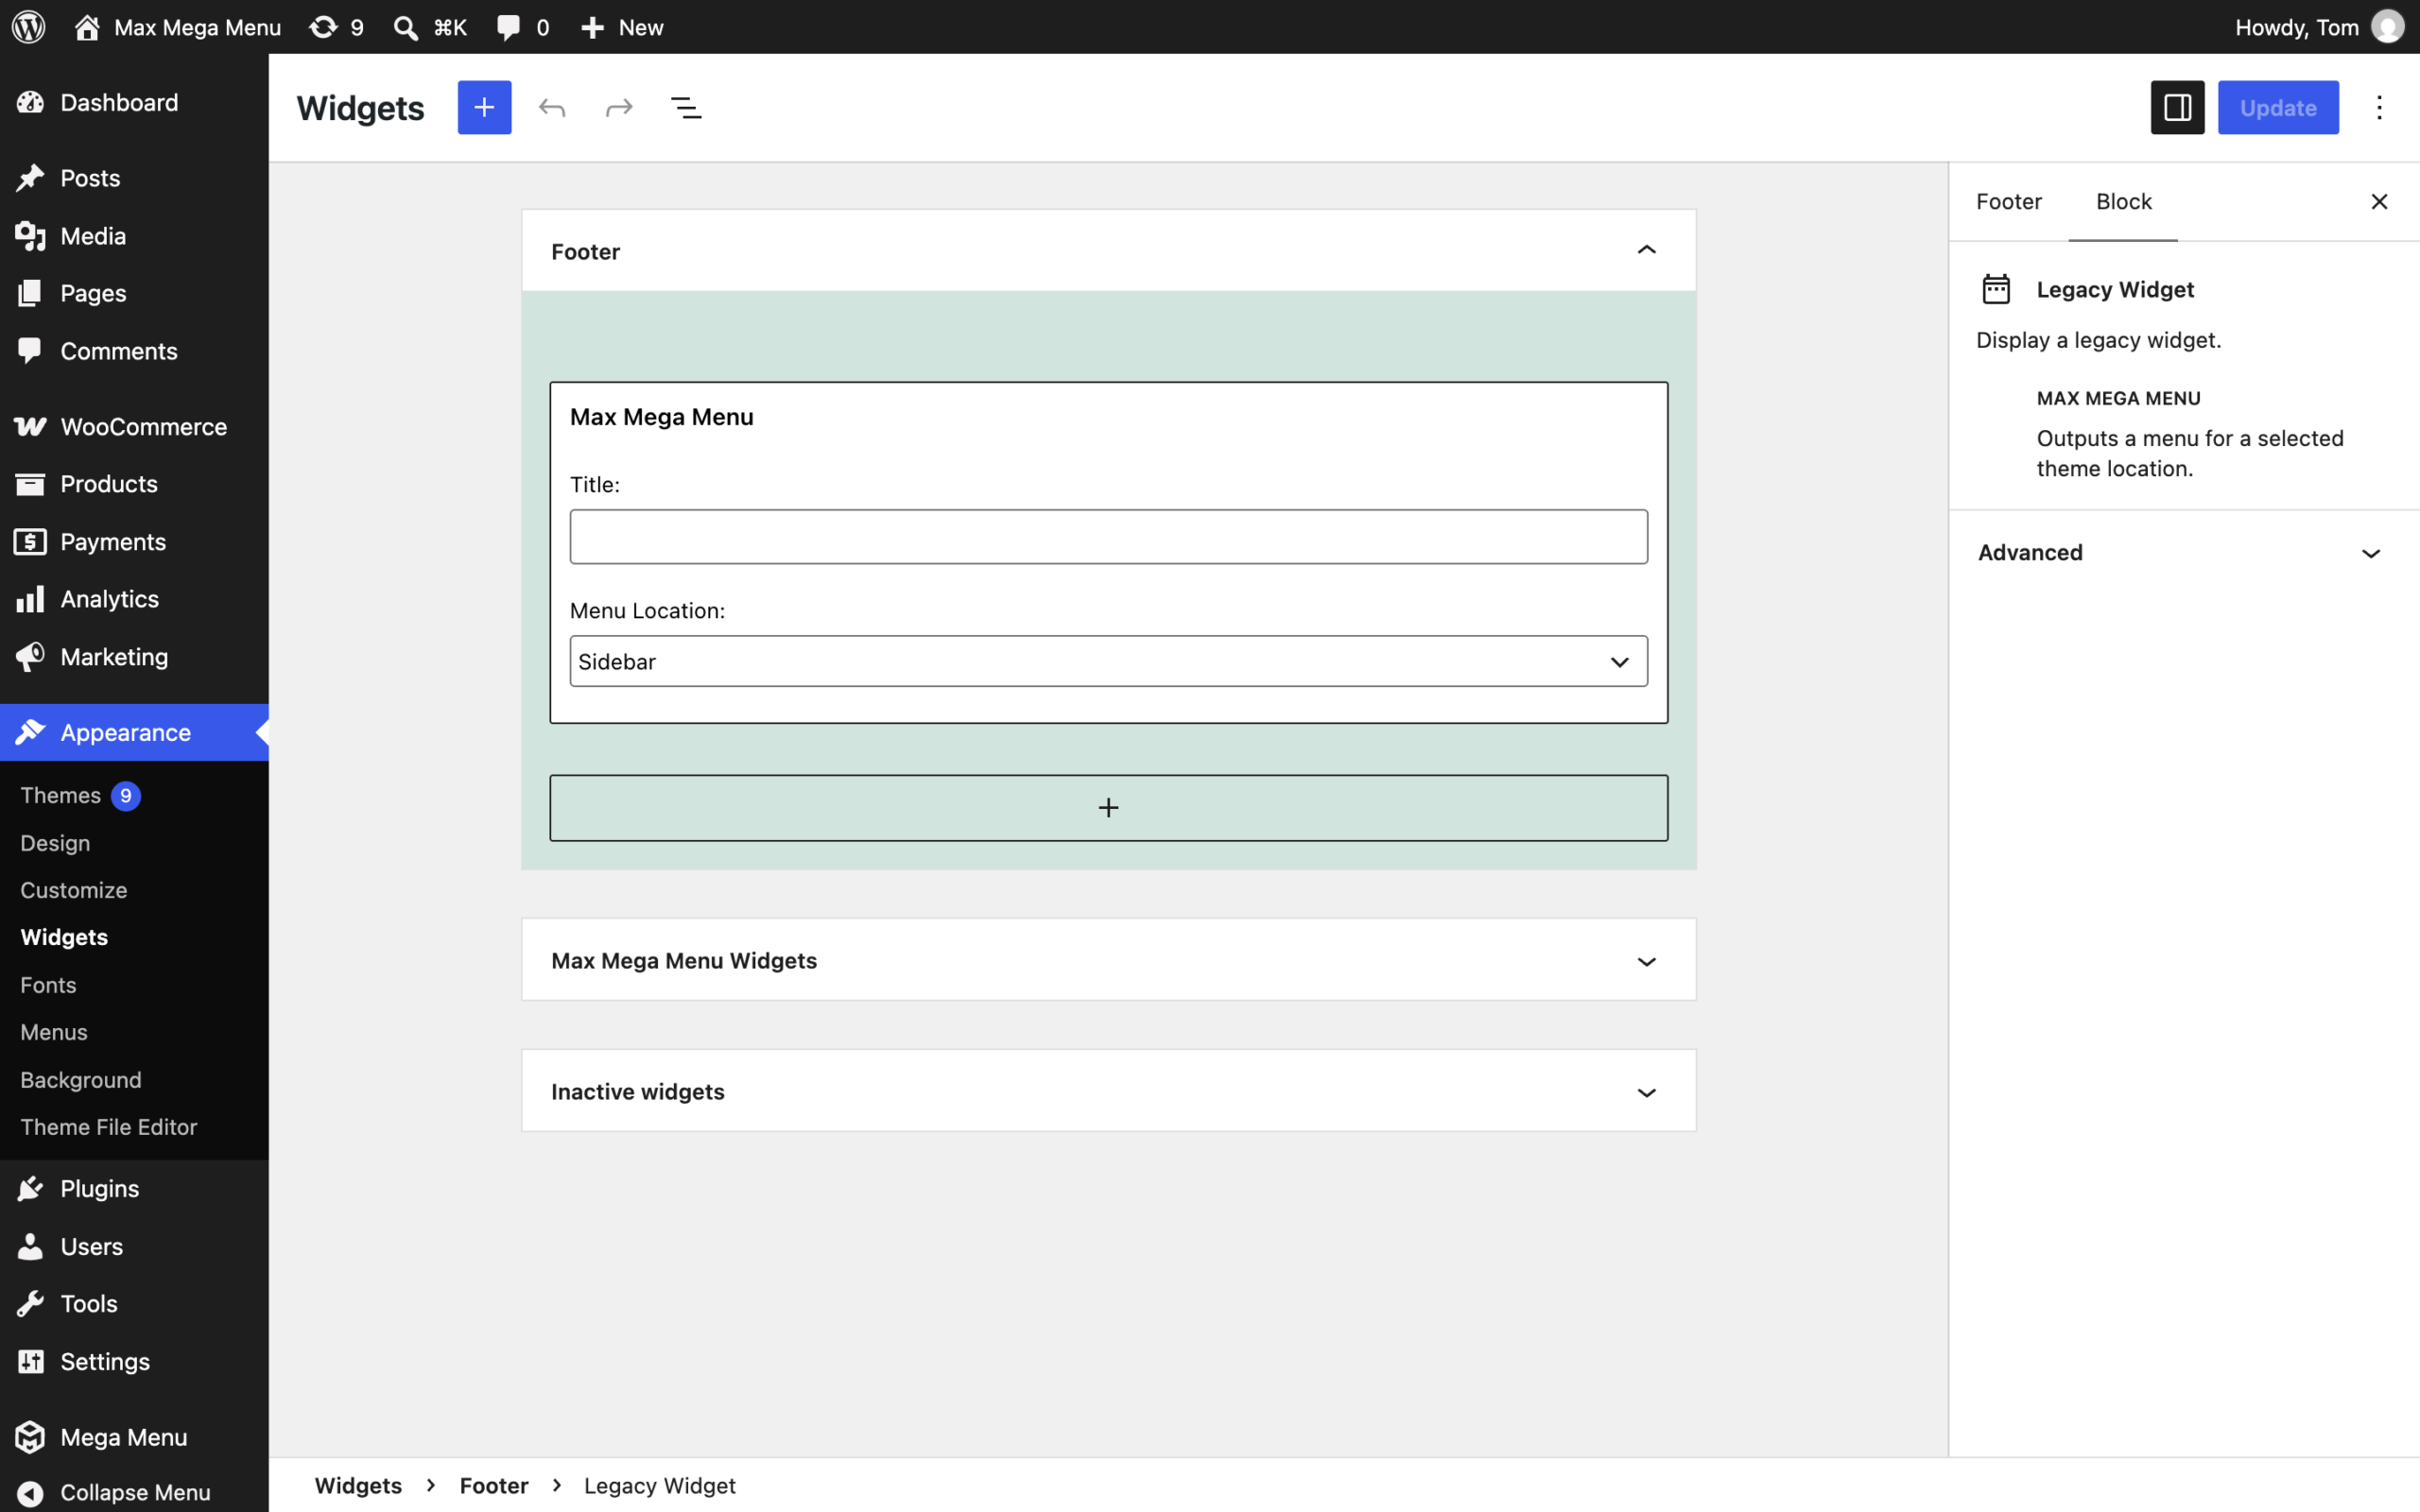Open the Mega Menu admin item

coord(134,1437)
